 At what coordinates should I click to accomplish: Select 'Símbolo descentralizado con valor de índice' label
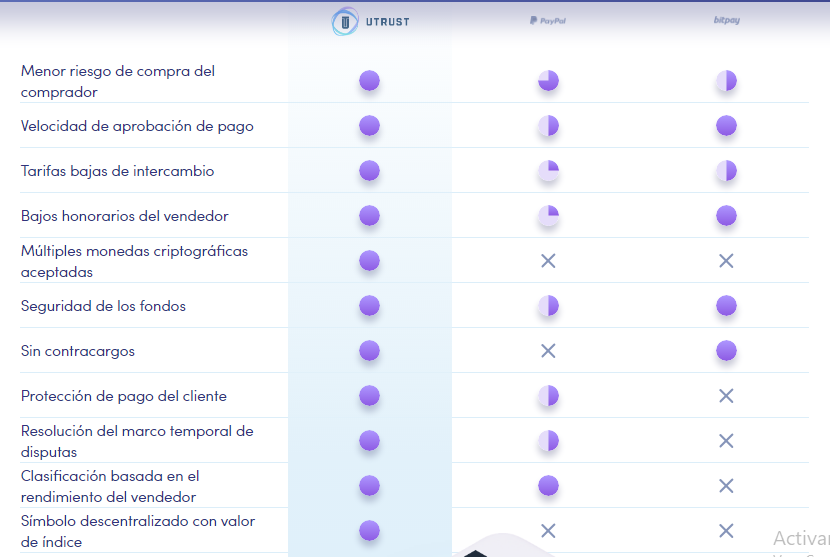click(138, 531)
